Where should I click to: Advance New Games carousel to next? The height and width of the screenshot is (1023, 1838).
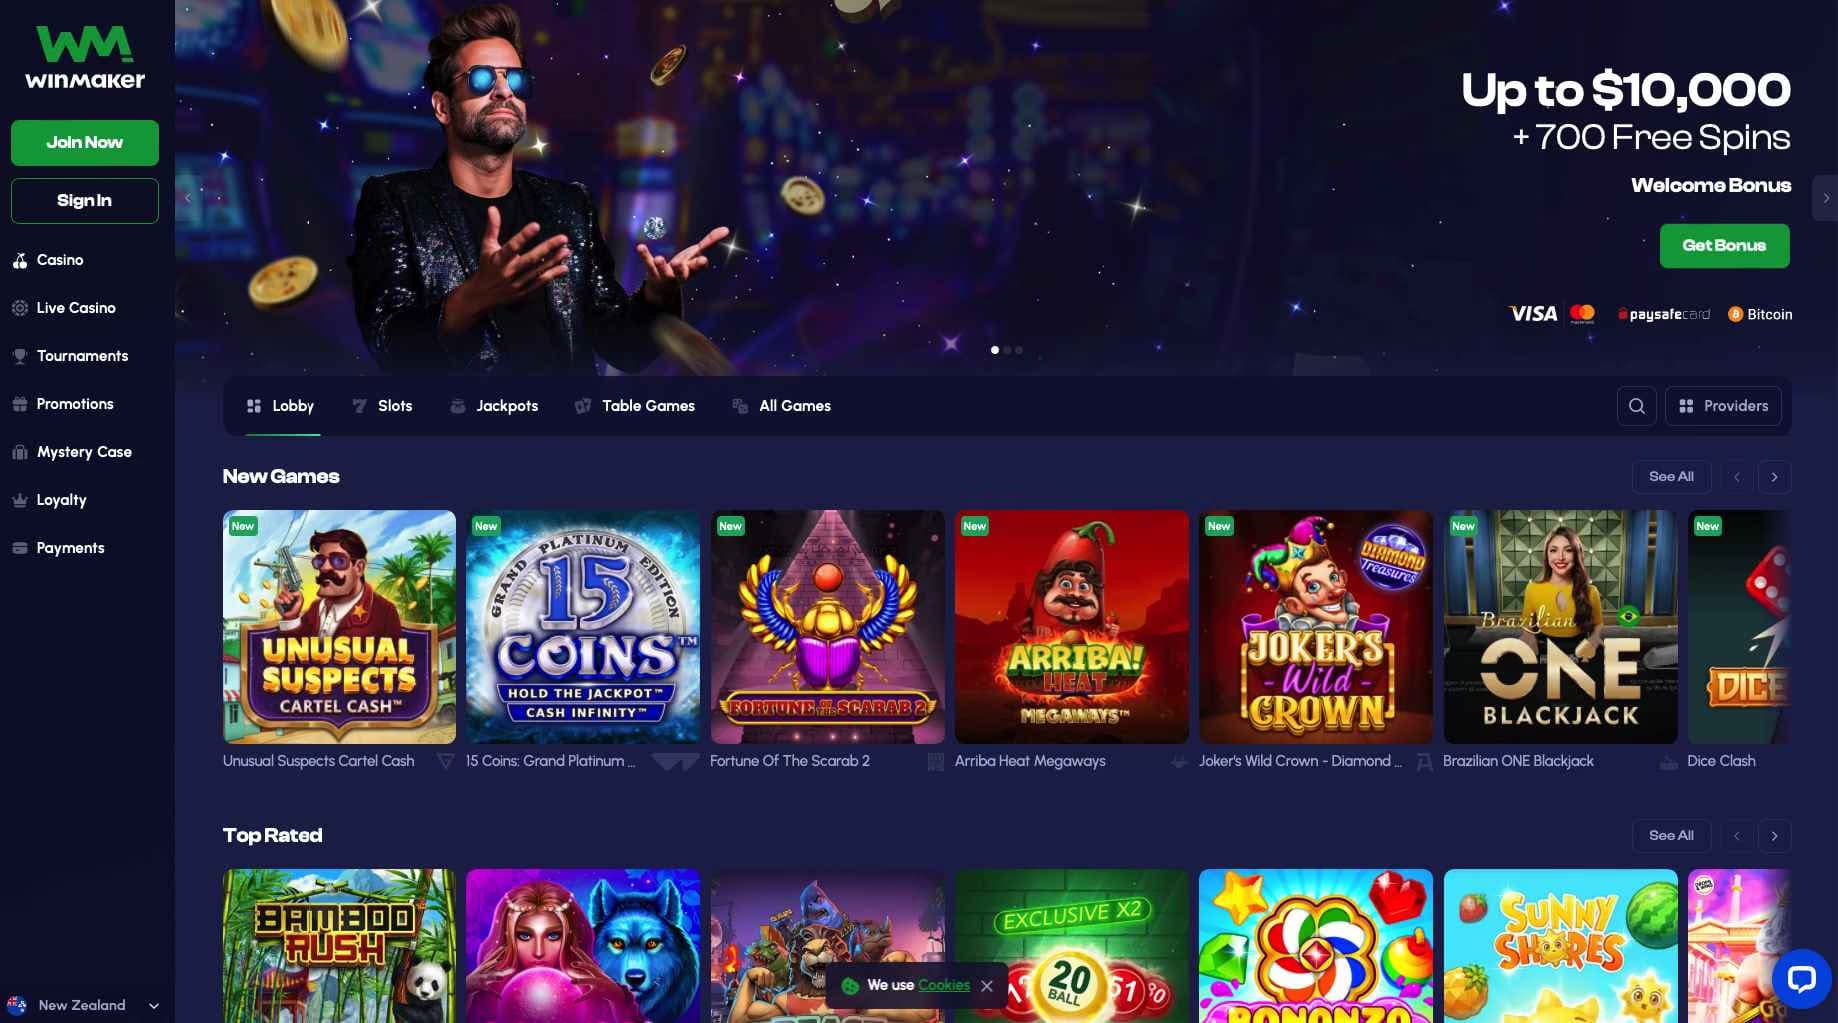(1774, 477)
